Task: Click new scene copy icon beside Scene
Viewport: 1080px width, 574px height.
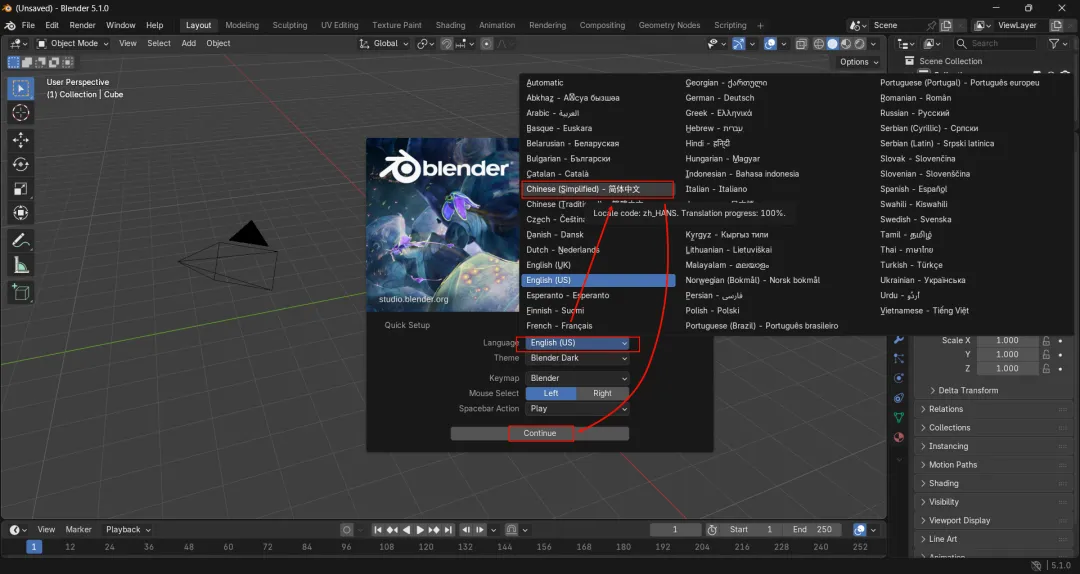Action: click(946, 25)
